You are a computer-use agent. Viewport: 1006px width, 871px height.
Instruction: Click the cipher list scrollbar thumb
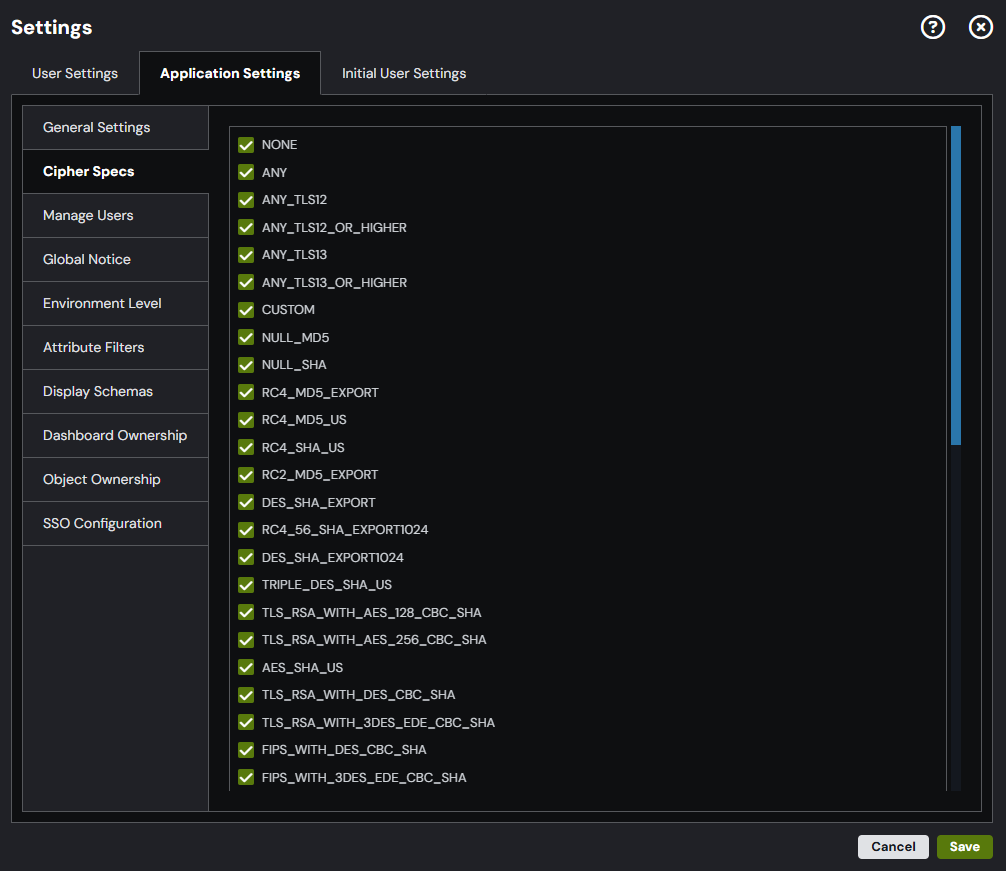tap(956, 285)
